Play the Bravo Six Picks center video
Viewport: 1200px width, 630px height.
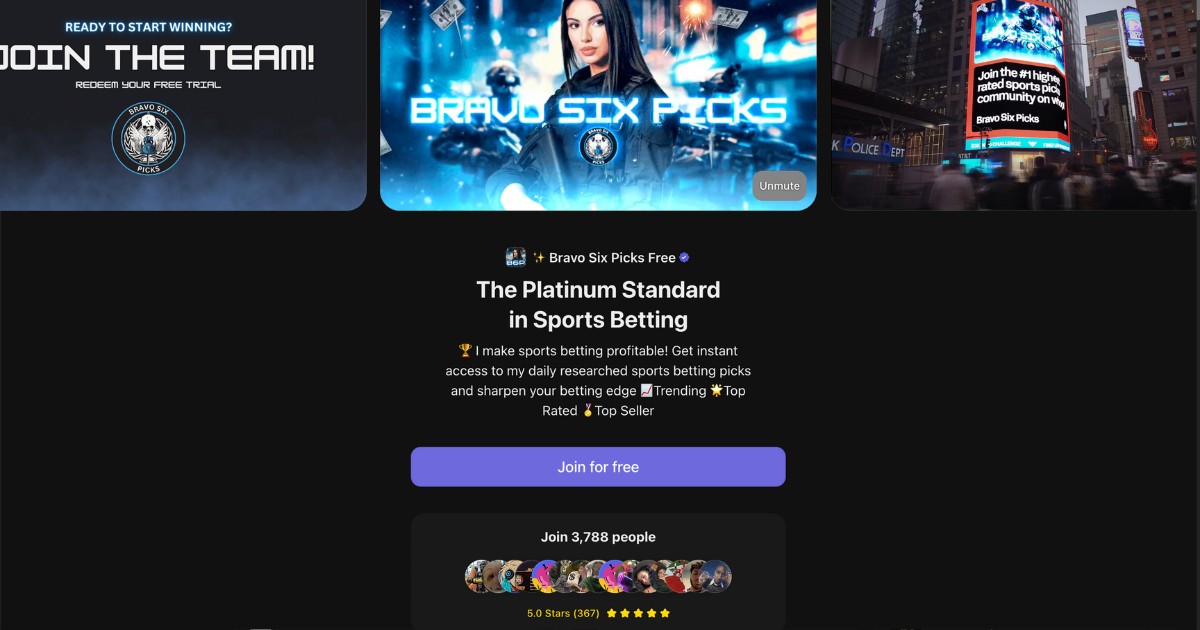point(598,105)
